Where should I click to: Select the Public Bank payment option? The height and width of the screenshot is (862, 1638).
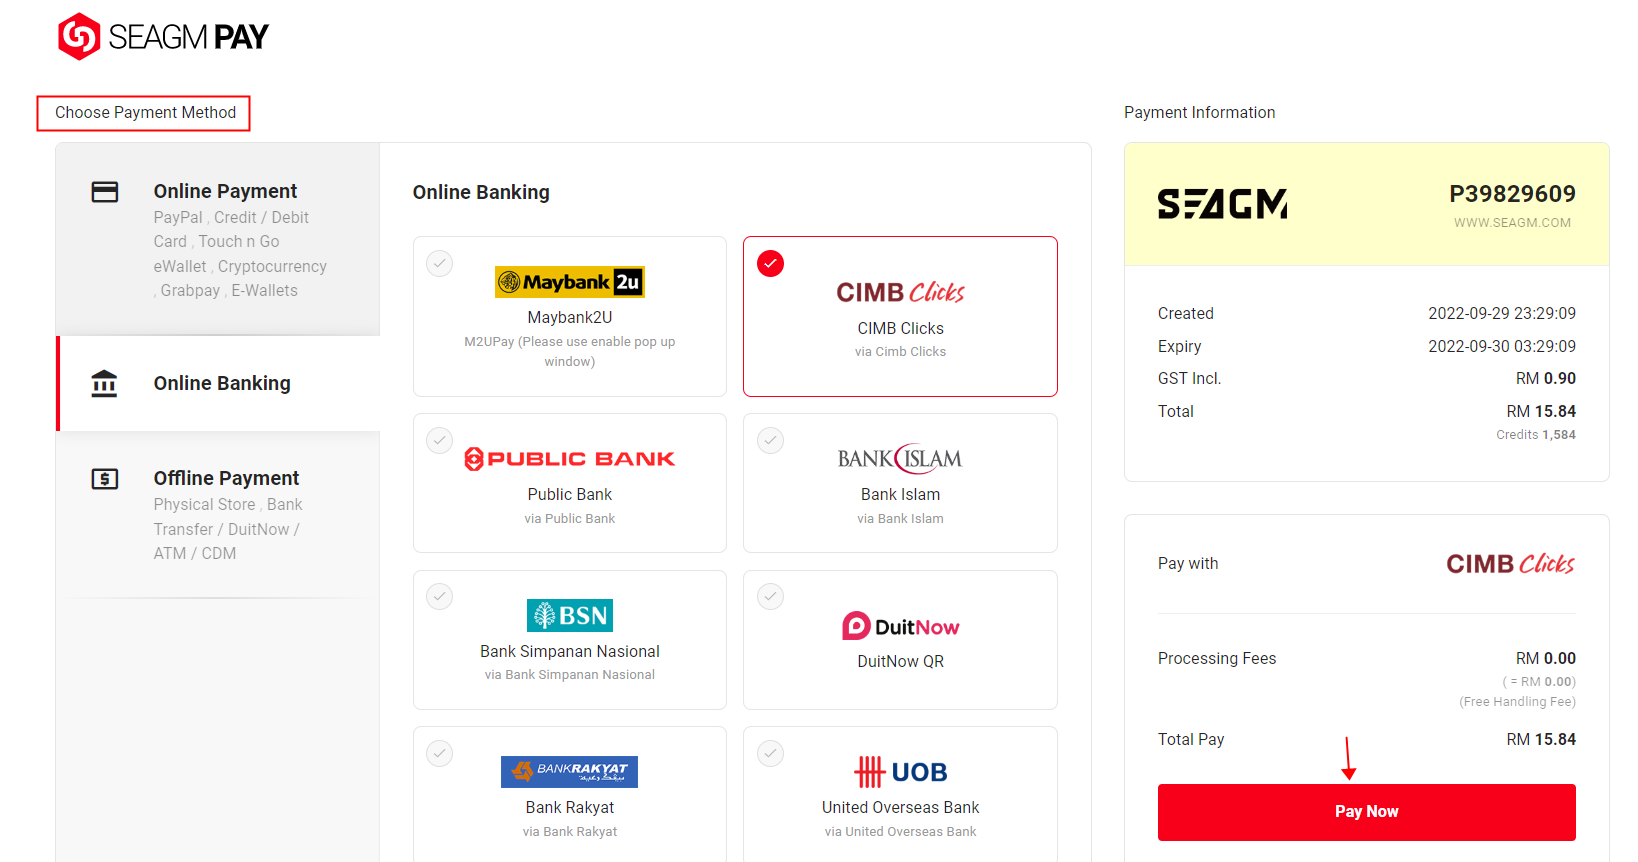569,483
